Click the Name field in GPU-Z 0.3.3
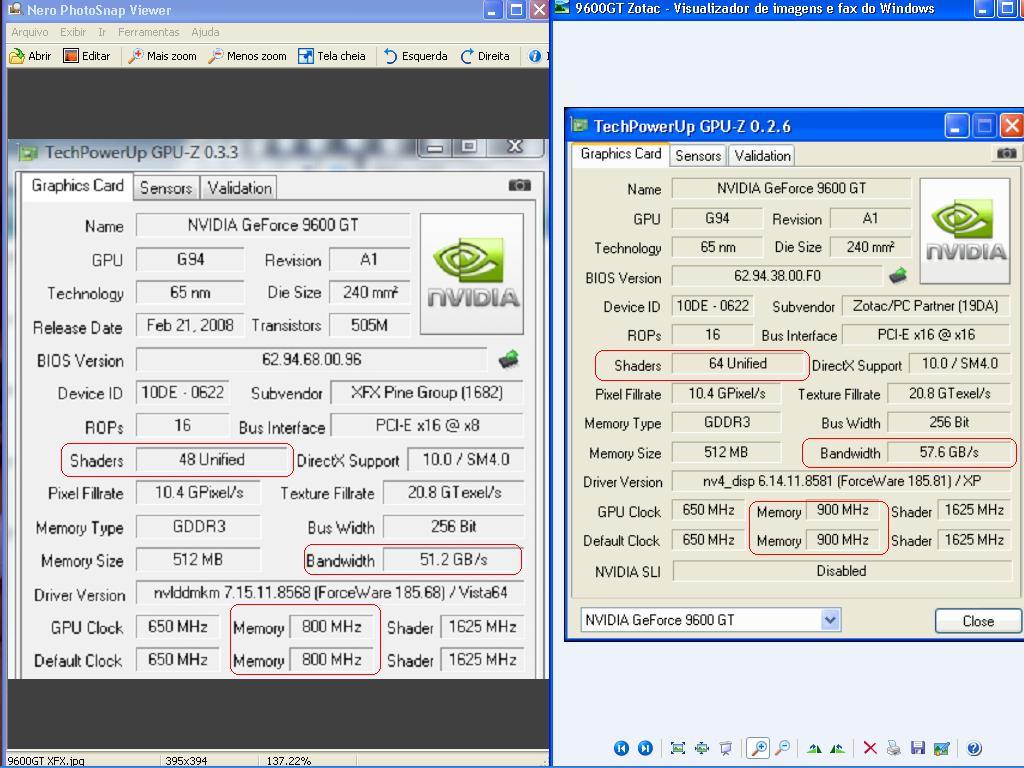This screenshot has height=768, width=1024. [x=273, y=225]
